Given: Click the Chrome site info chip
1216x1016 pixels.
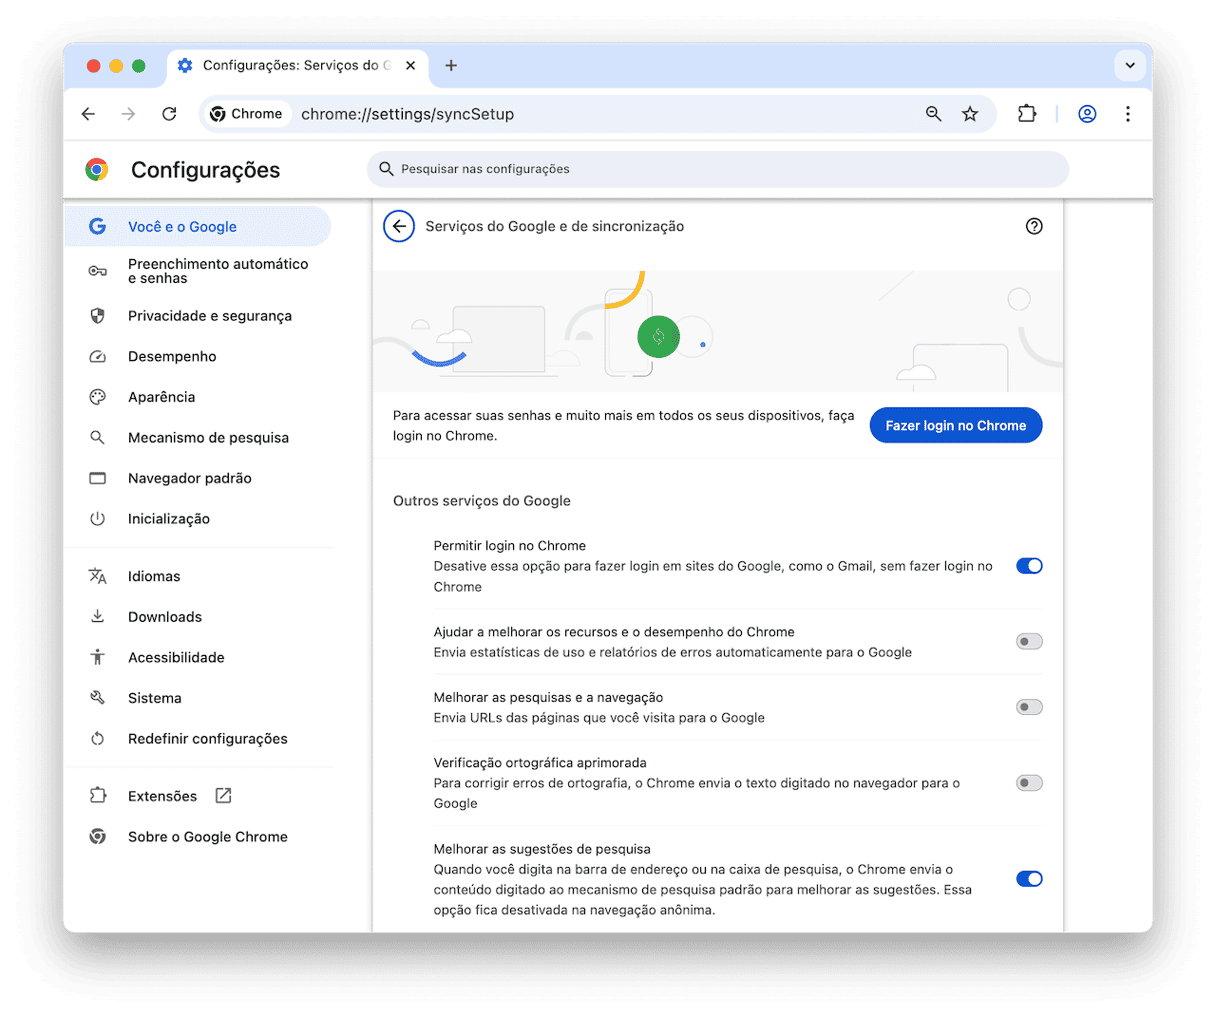Looking at the screenshot, I should [x=246, y=114].
